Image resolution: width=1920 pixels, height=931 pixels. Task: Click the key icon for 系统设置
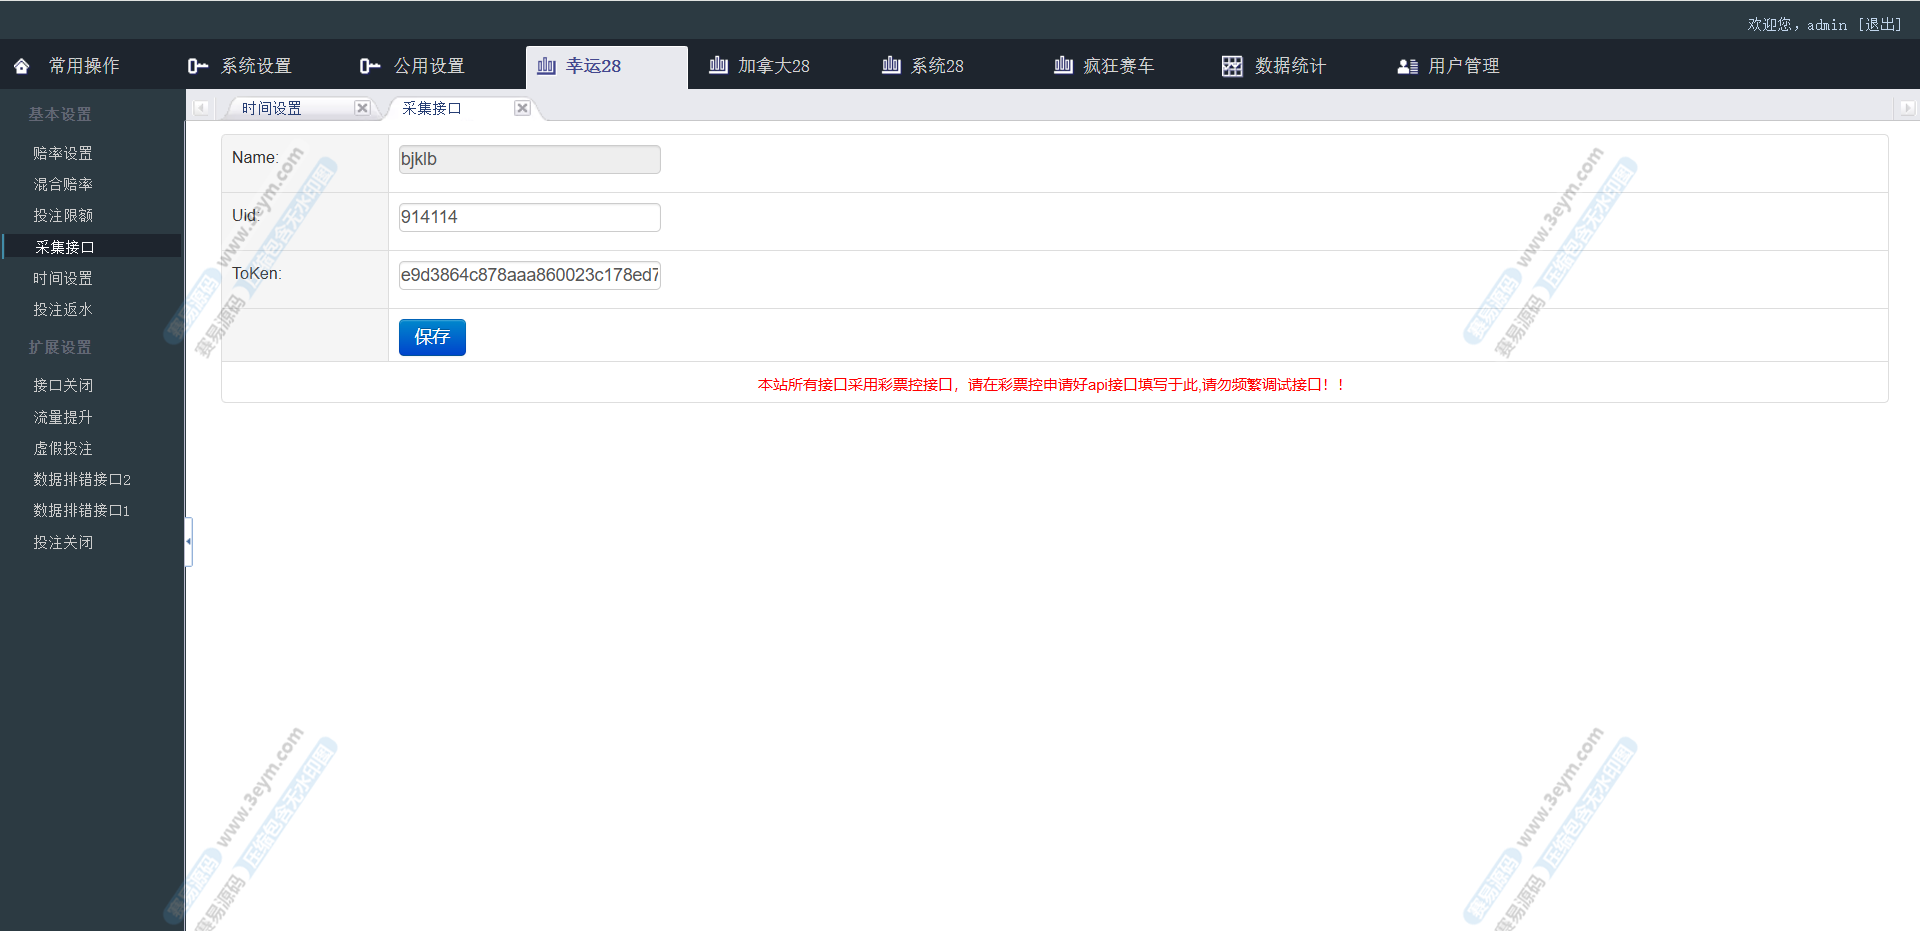click(197, 66)
